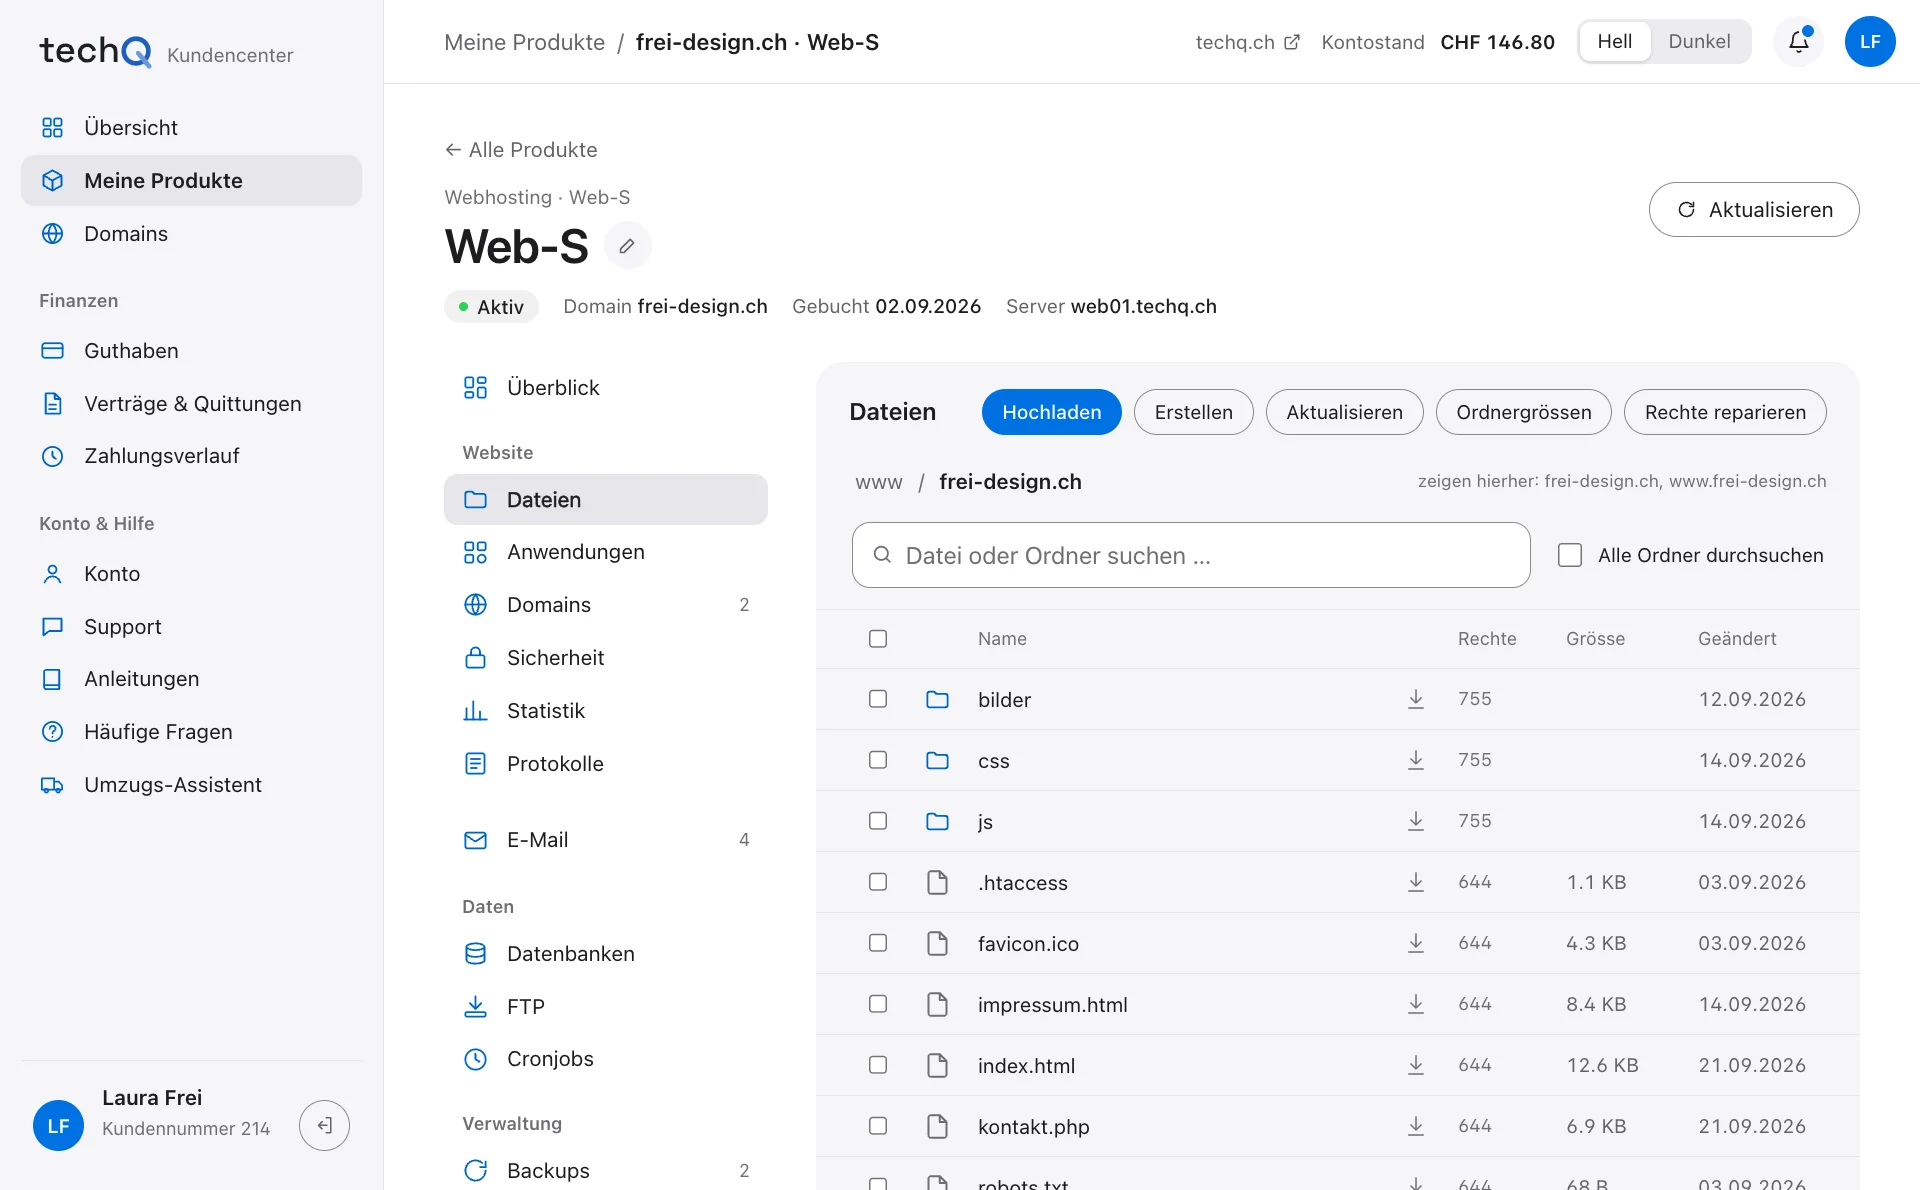Click the download icon for index.html

pyautogui.click(x=1416, y=1065)
